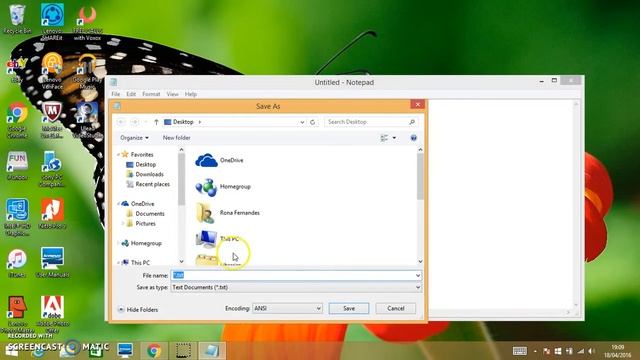Click the clock in the taskbar

618,351
